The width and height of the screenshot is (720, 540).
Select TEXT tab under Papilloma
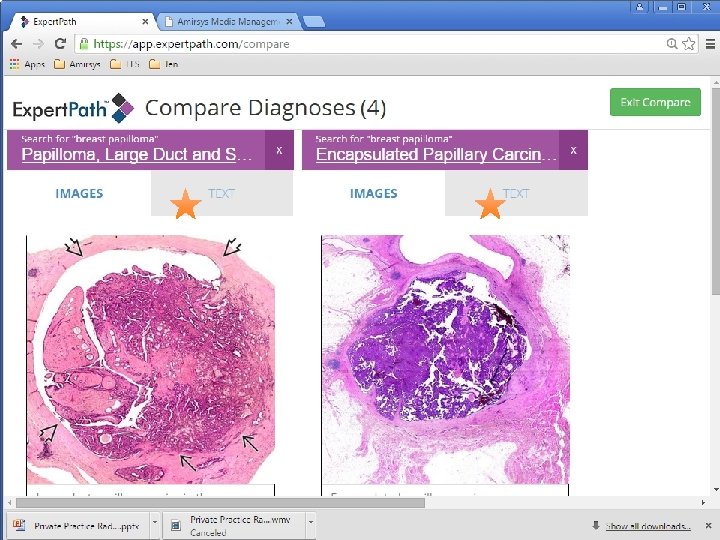click(x=222, y=193)
